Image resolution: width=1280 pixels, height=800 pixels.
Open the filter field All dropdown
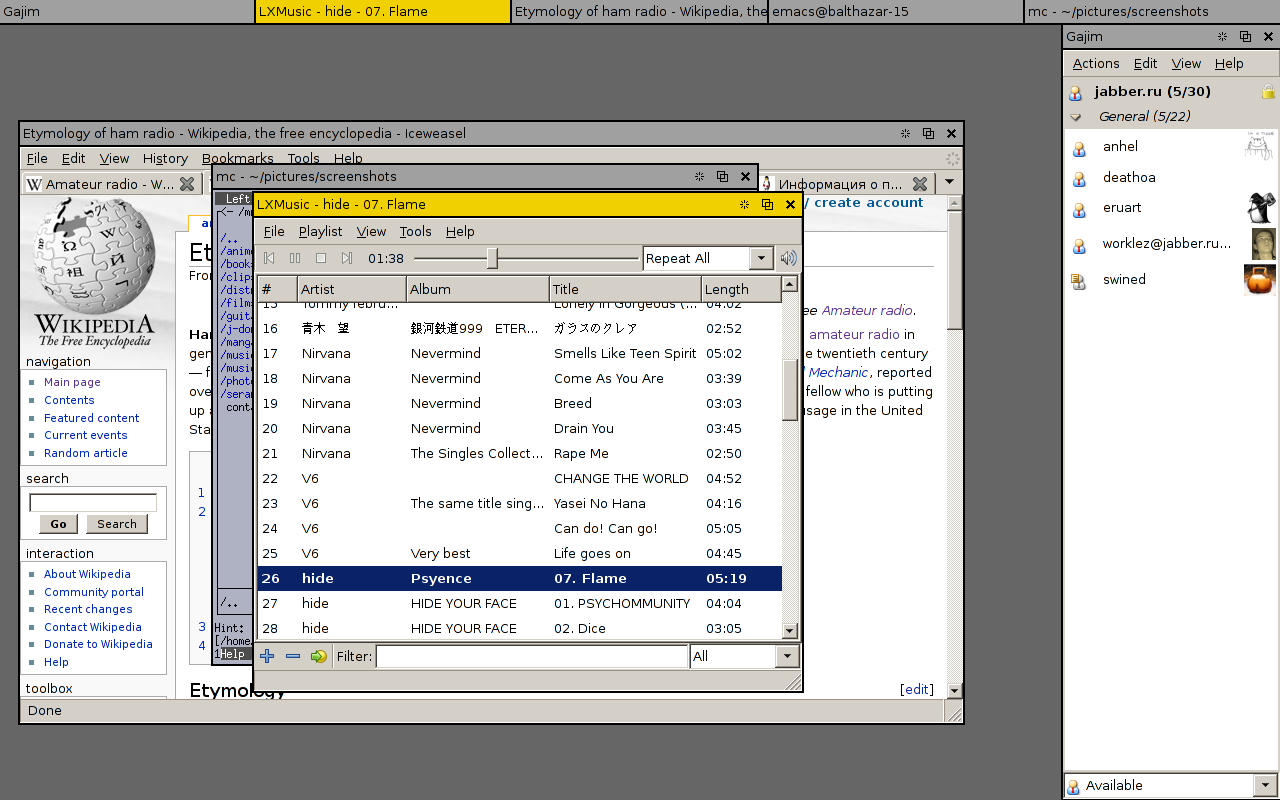tap(787, 656)
